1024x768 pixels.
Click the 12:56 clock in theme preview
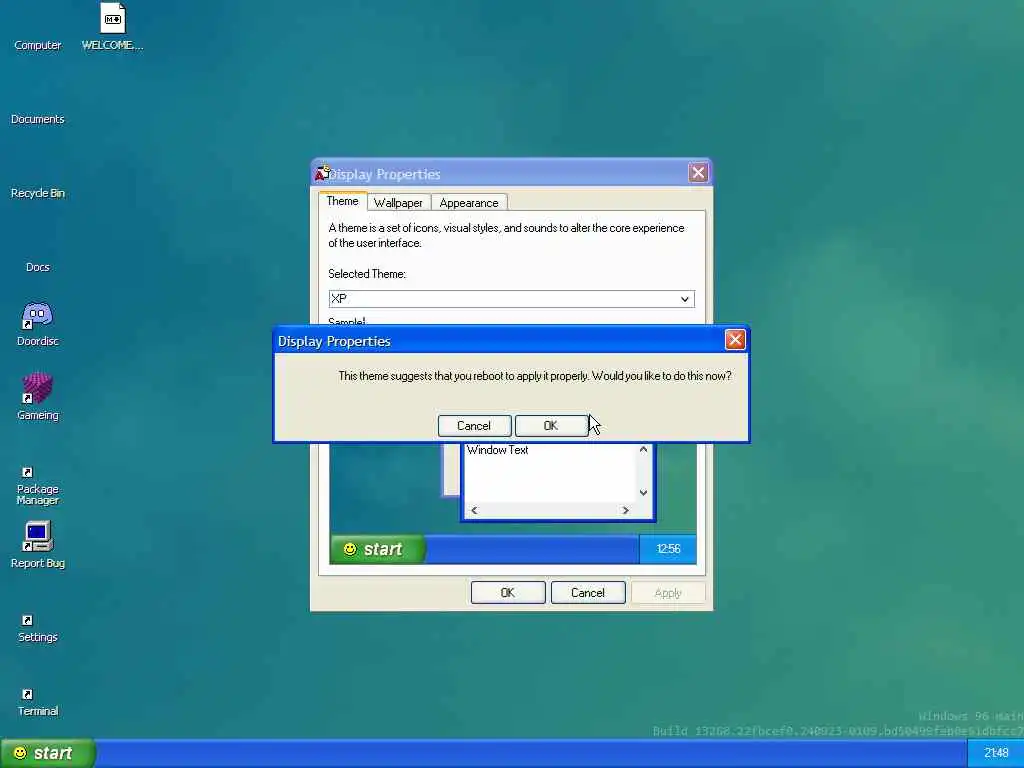point(668,549)
